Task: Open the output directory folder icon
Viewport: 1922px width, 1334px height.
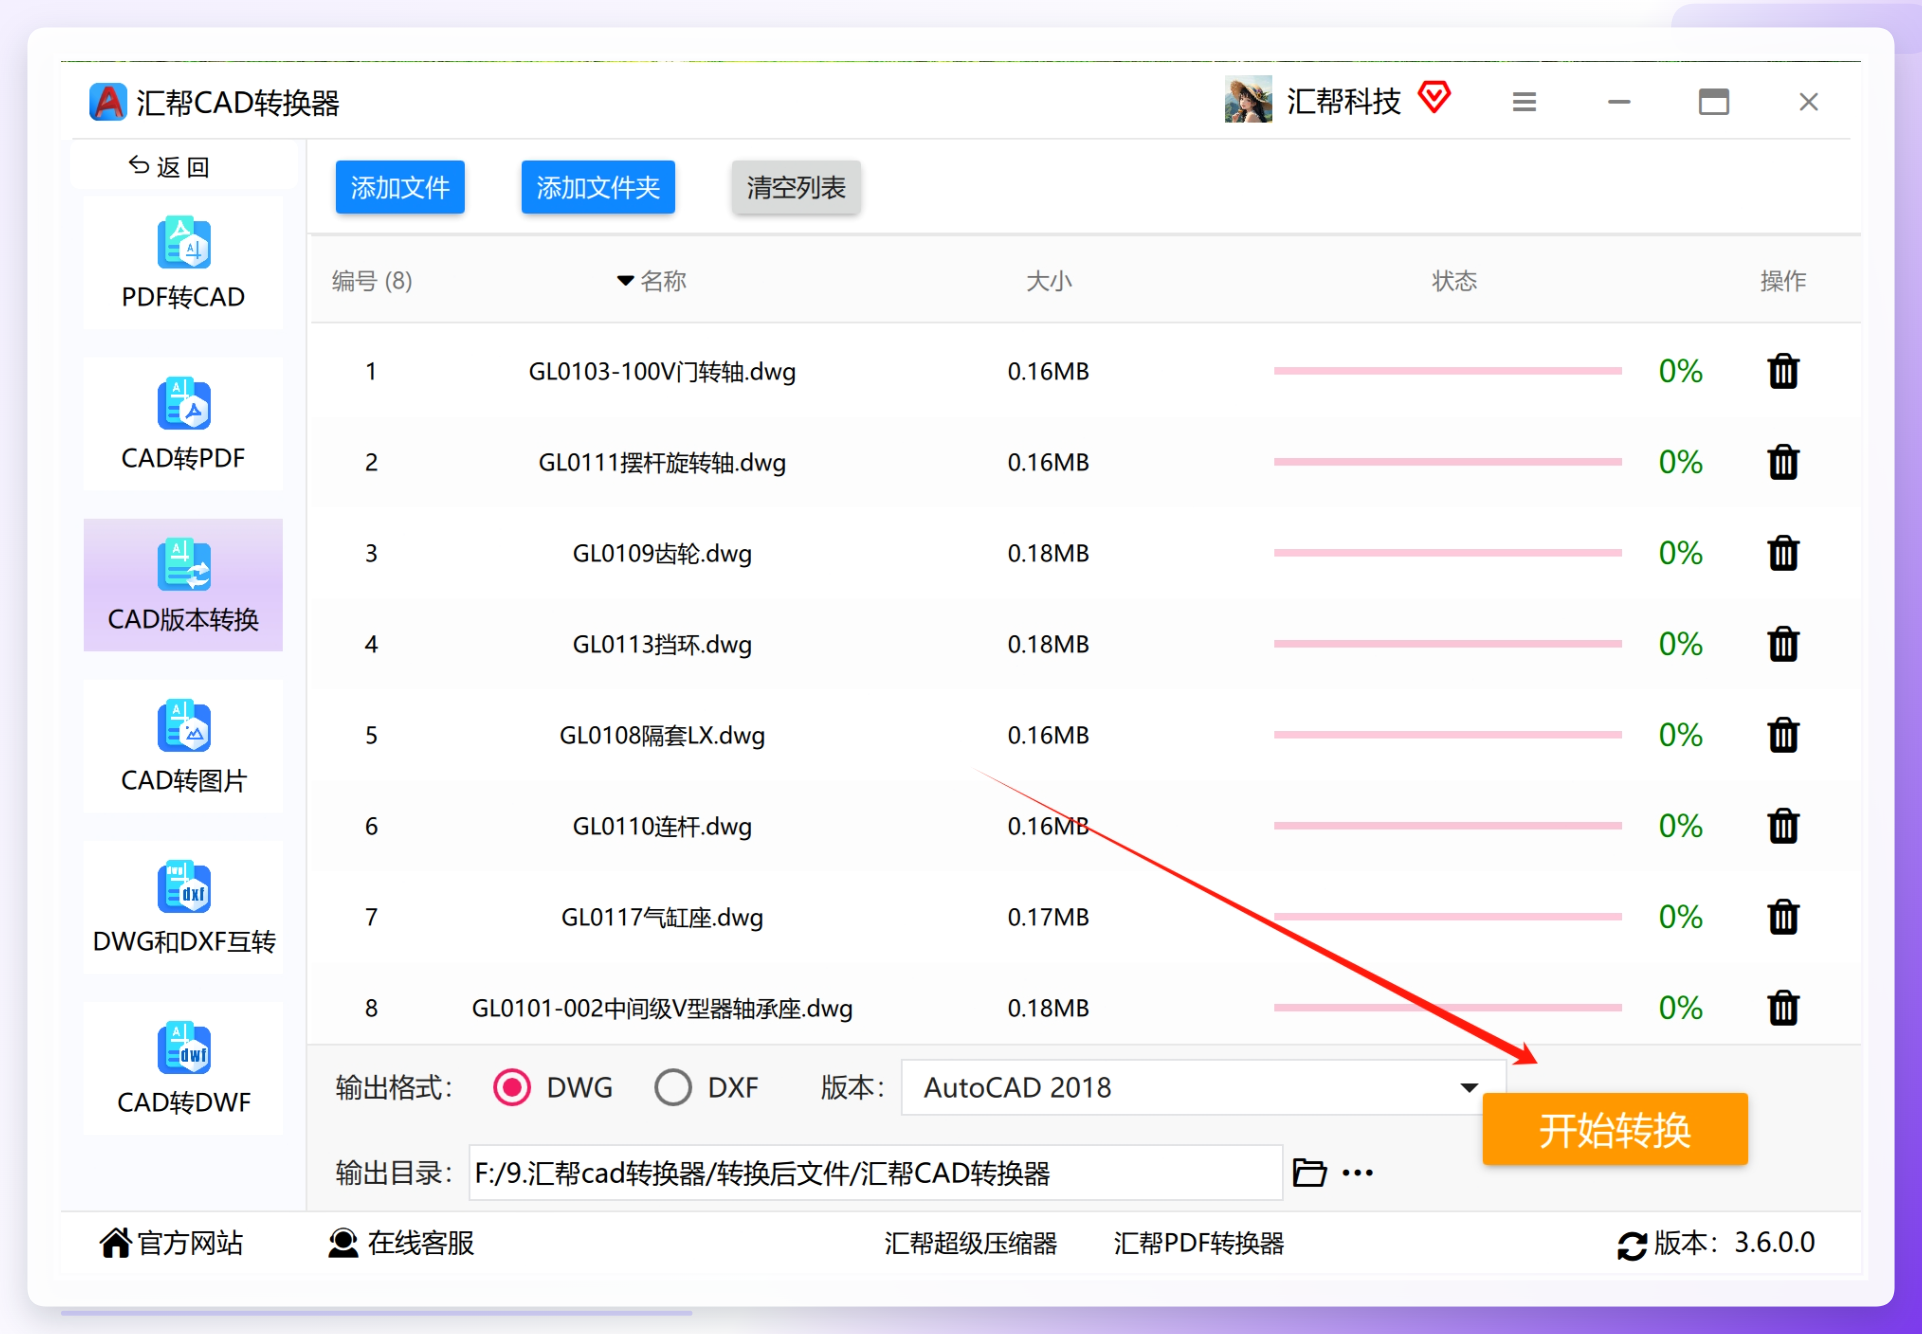Action: point(1309,1172)
